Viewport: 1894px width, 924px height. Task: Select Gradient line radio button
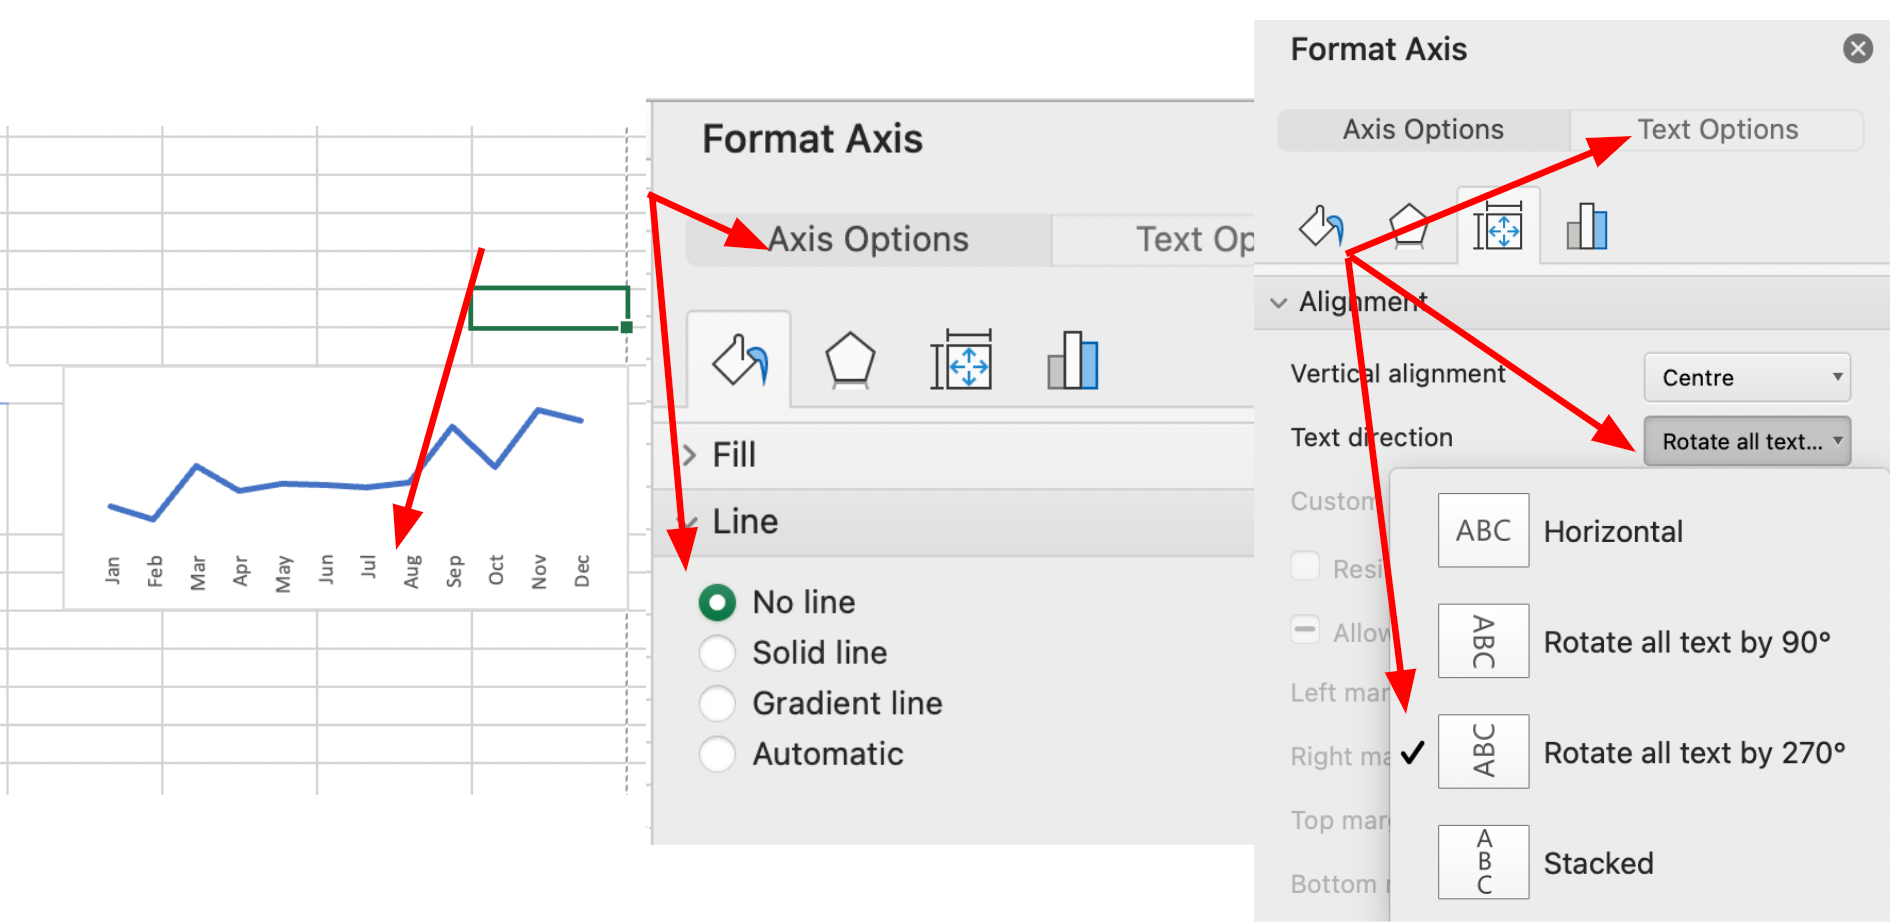[x=717, y=704]
